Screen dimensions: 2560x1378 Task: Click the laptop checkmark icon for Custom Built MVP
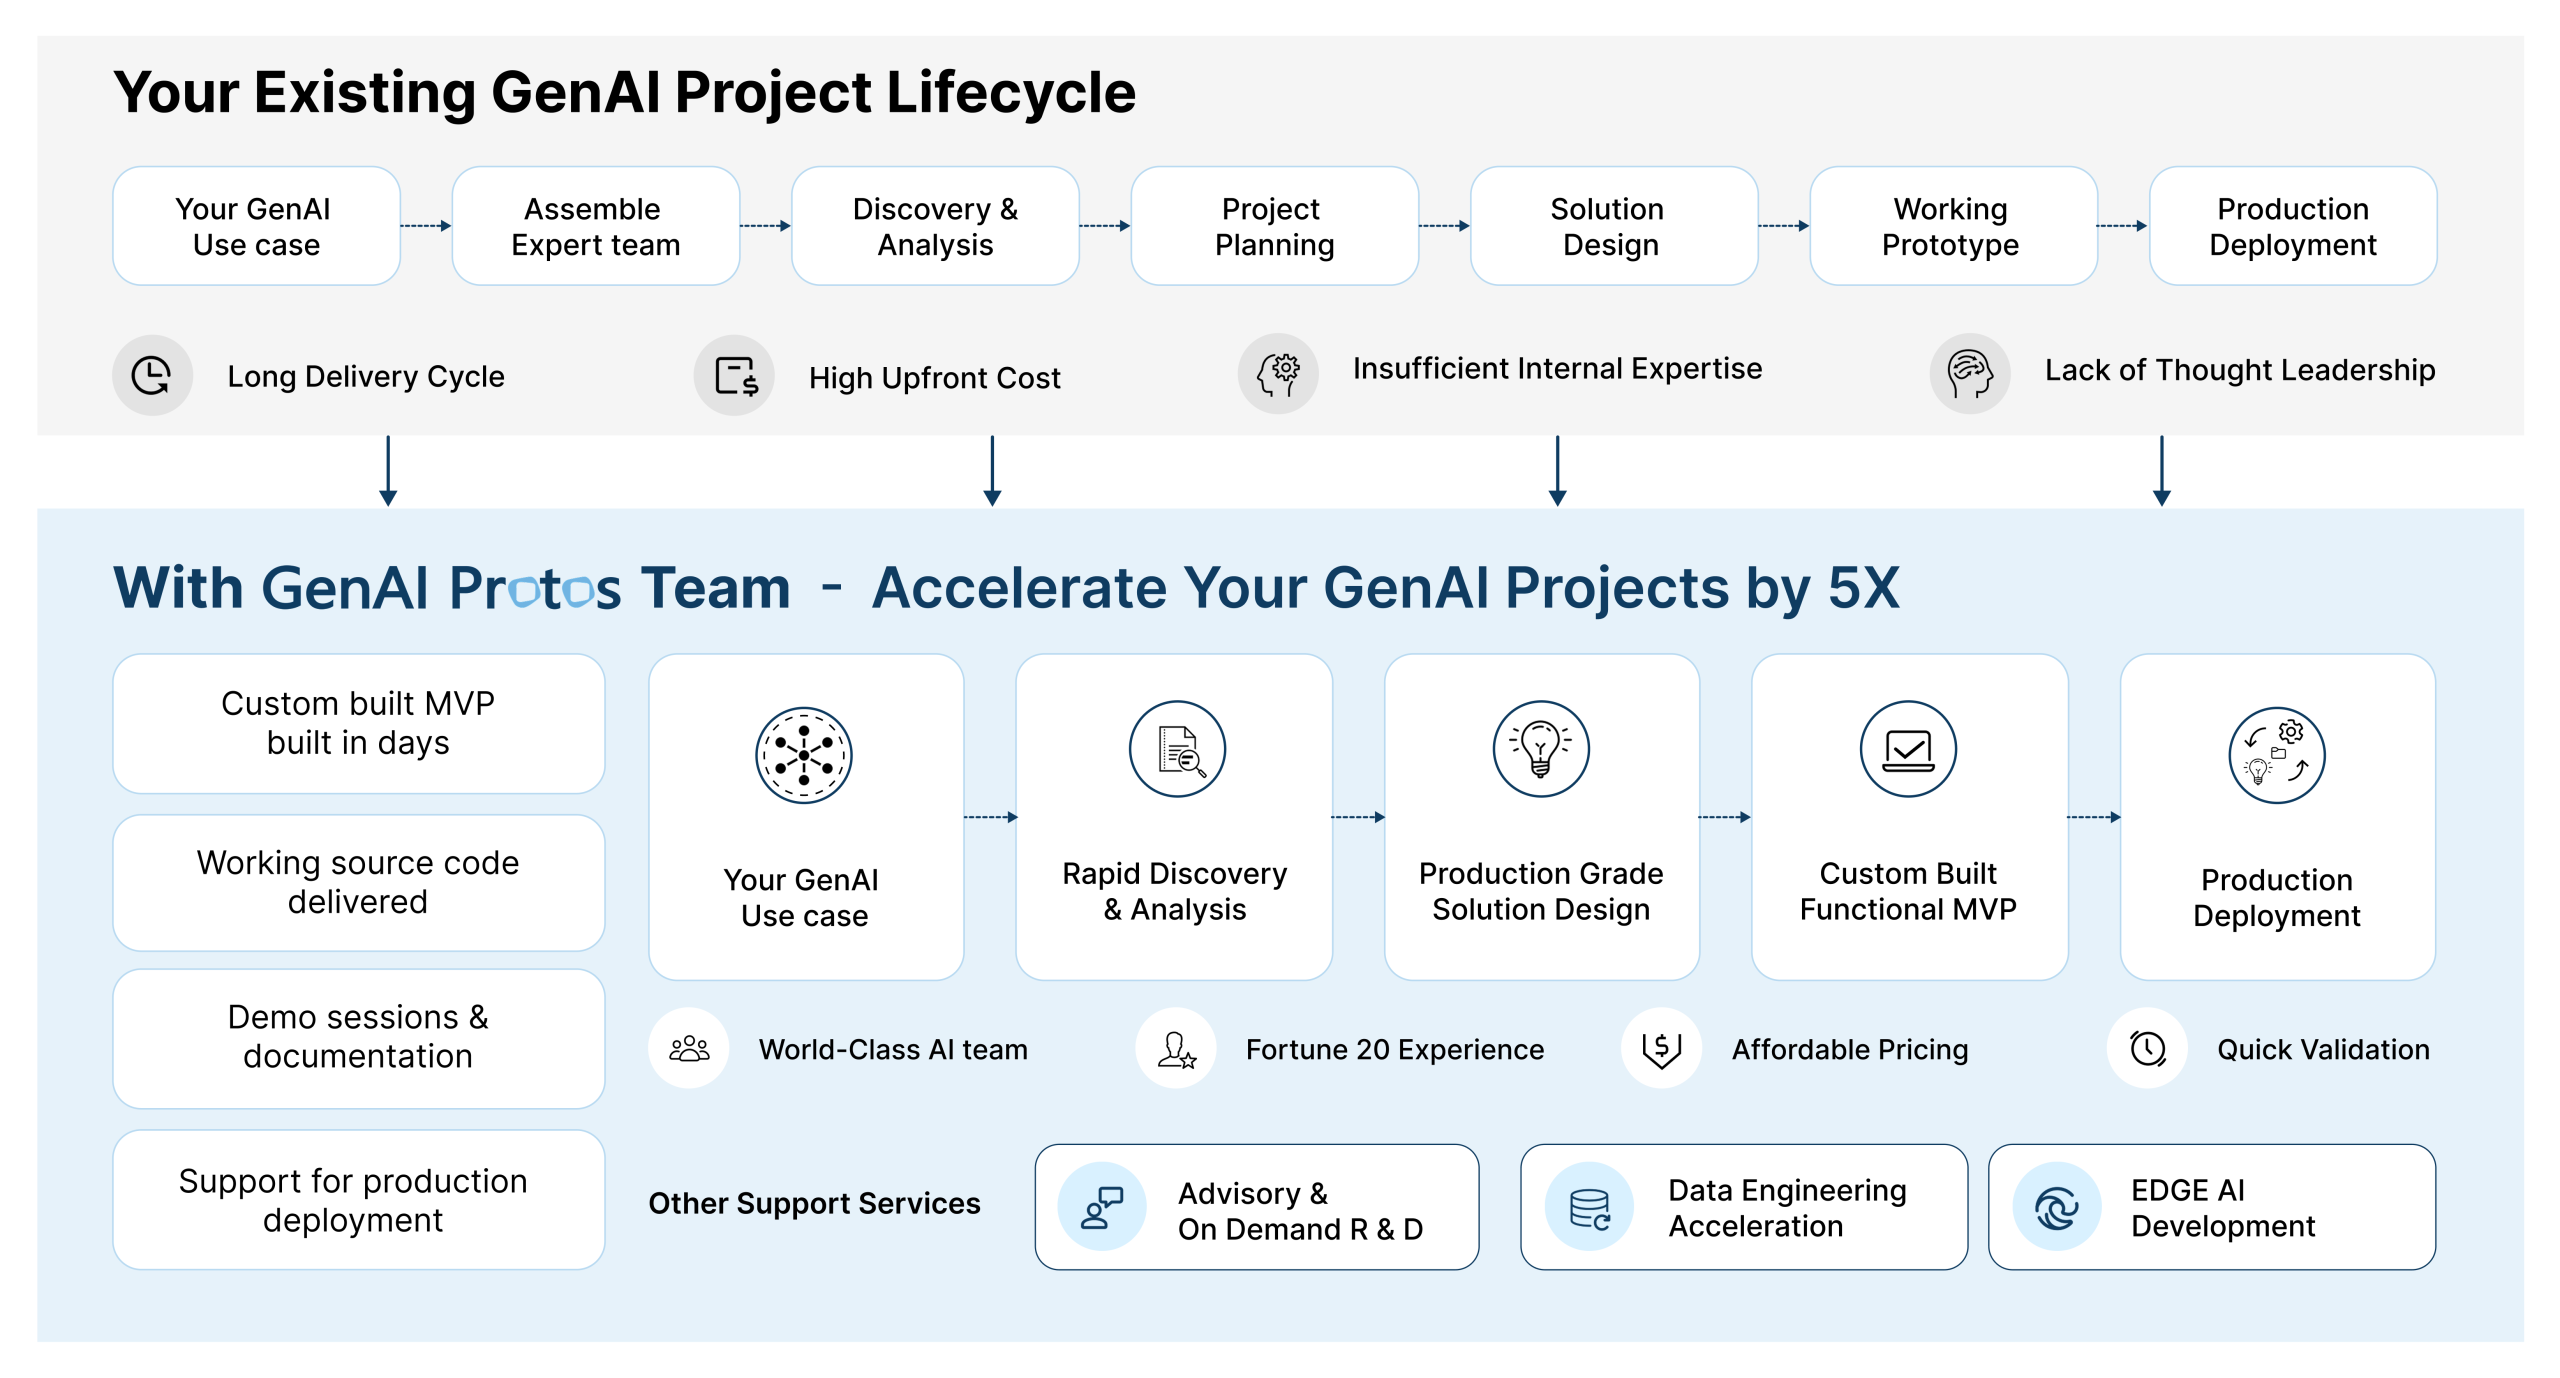pos(1908,749)
